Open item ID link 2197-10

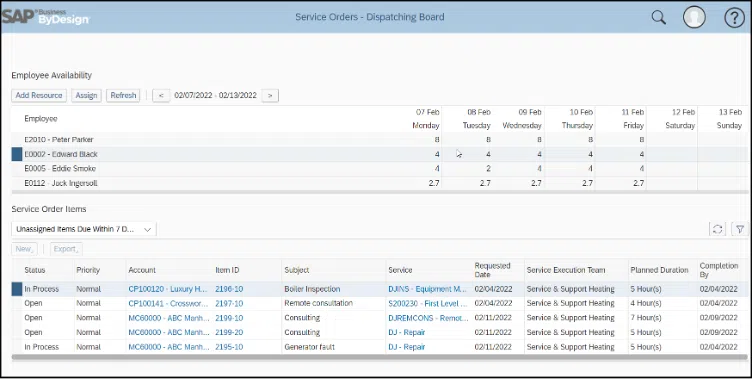[x=229, y=303]
